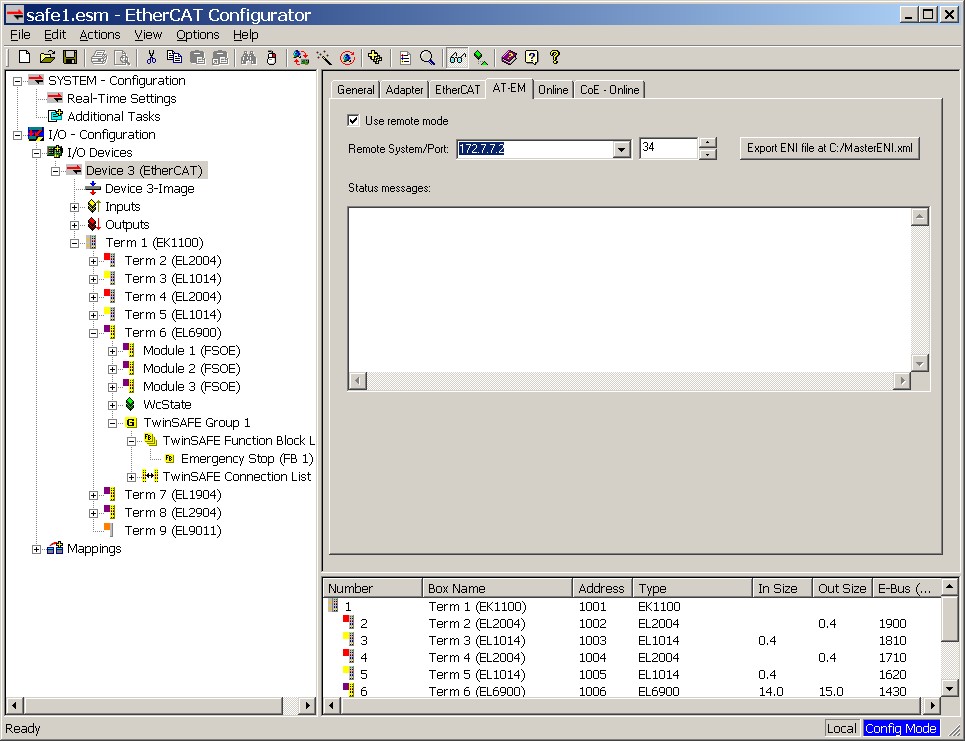Viewport: 965px width, 741px height.
Task: Click Export ENI file at C:/MasterENI.xml button
Action: click(829, 149)
